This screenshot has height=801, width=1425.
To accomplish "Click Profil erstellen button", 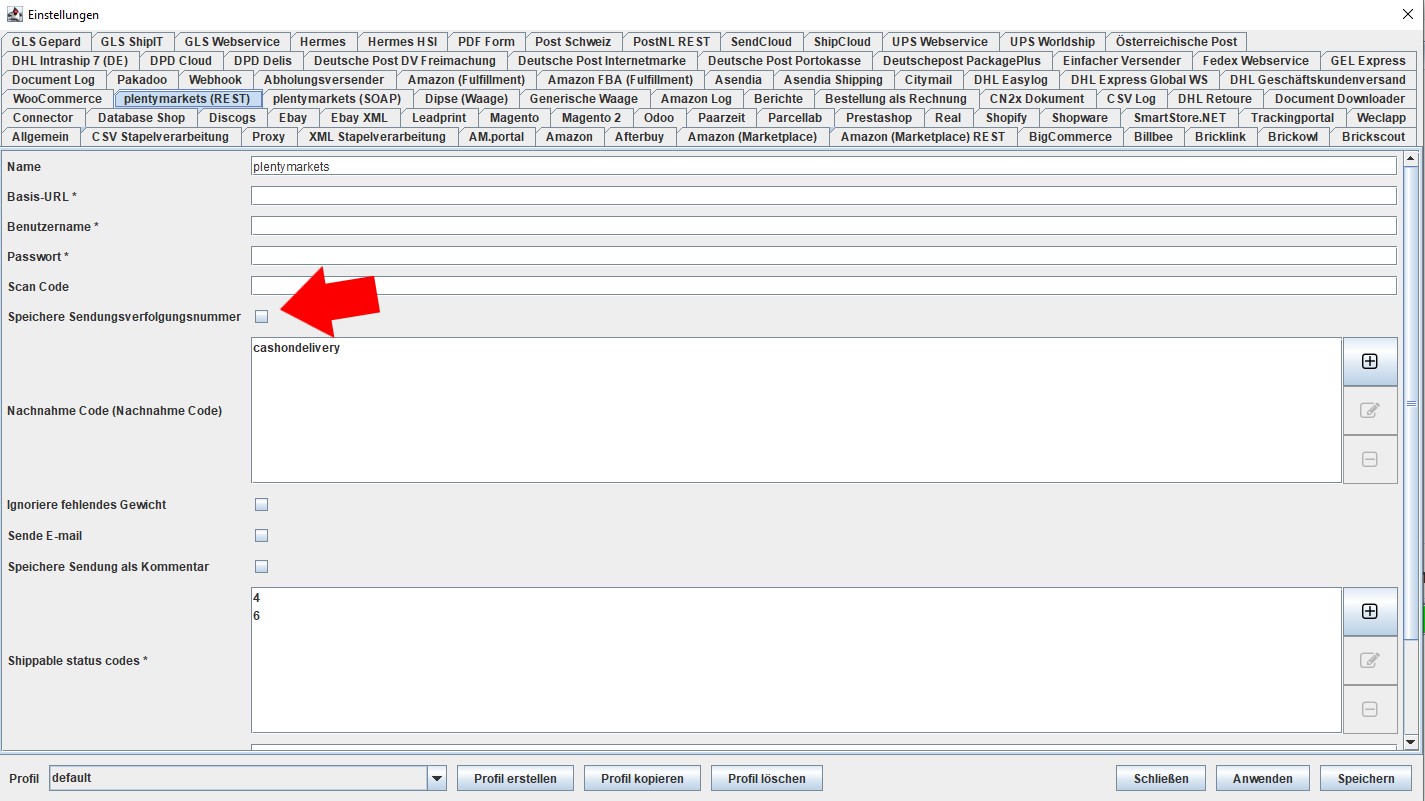I will pyautogui.click(x=515, y=778).
